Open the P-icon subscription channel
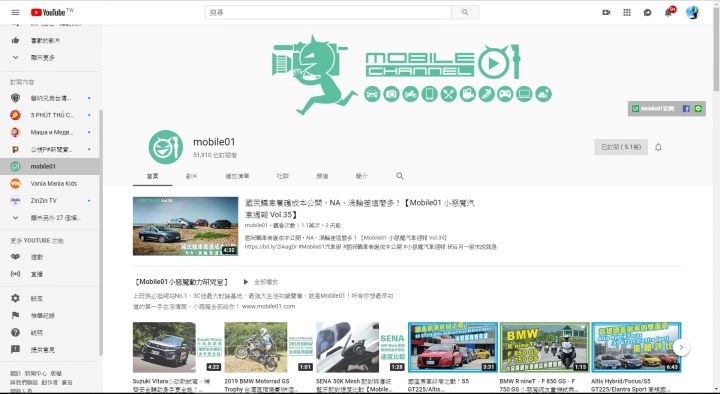 coord(50,149)
